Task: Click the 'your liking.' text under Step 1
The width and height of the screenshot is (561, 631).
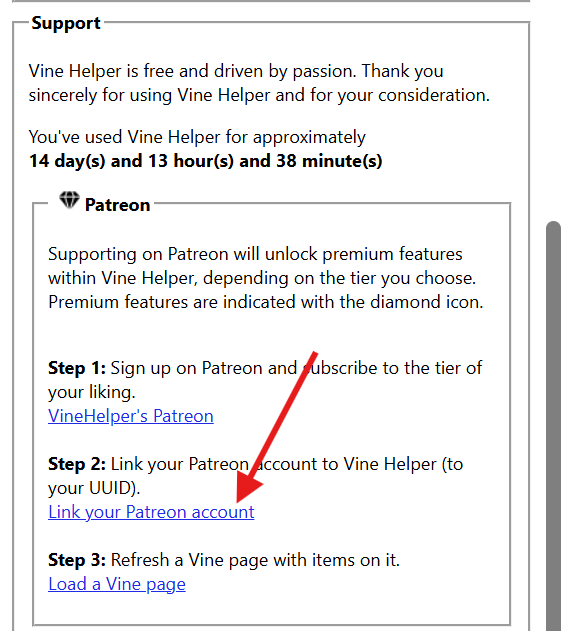Action: pos(92,392)
